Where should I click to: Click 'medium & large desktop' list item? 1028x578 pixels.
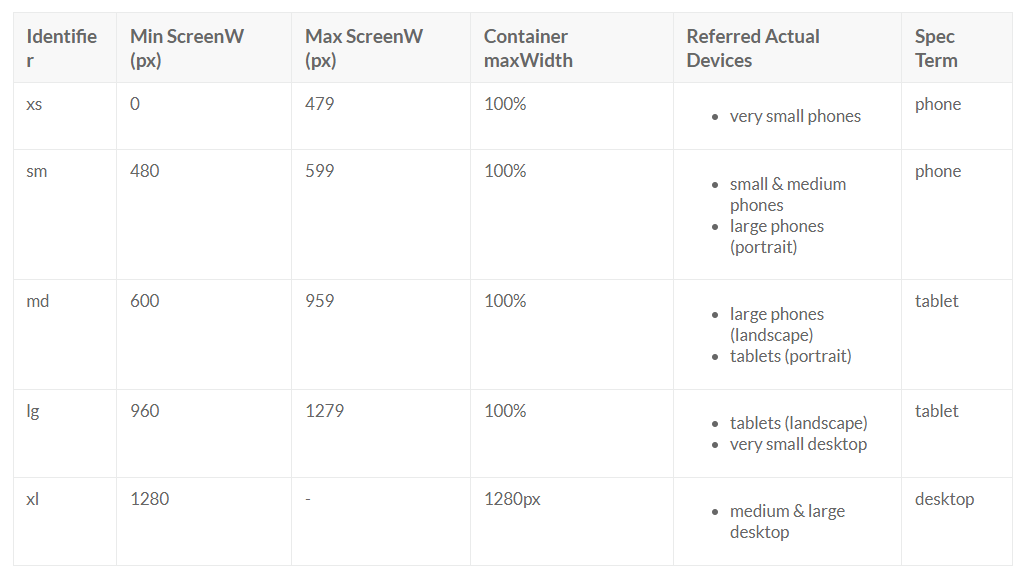pyautogui.click(x=787, y=521)
